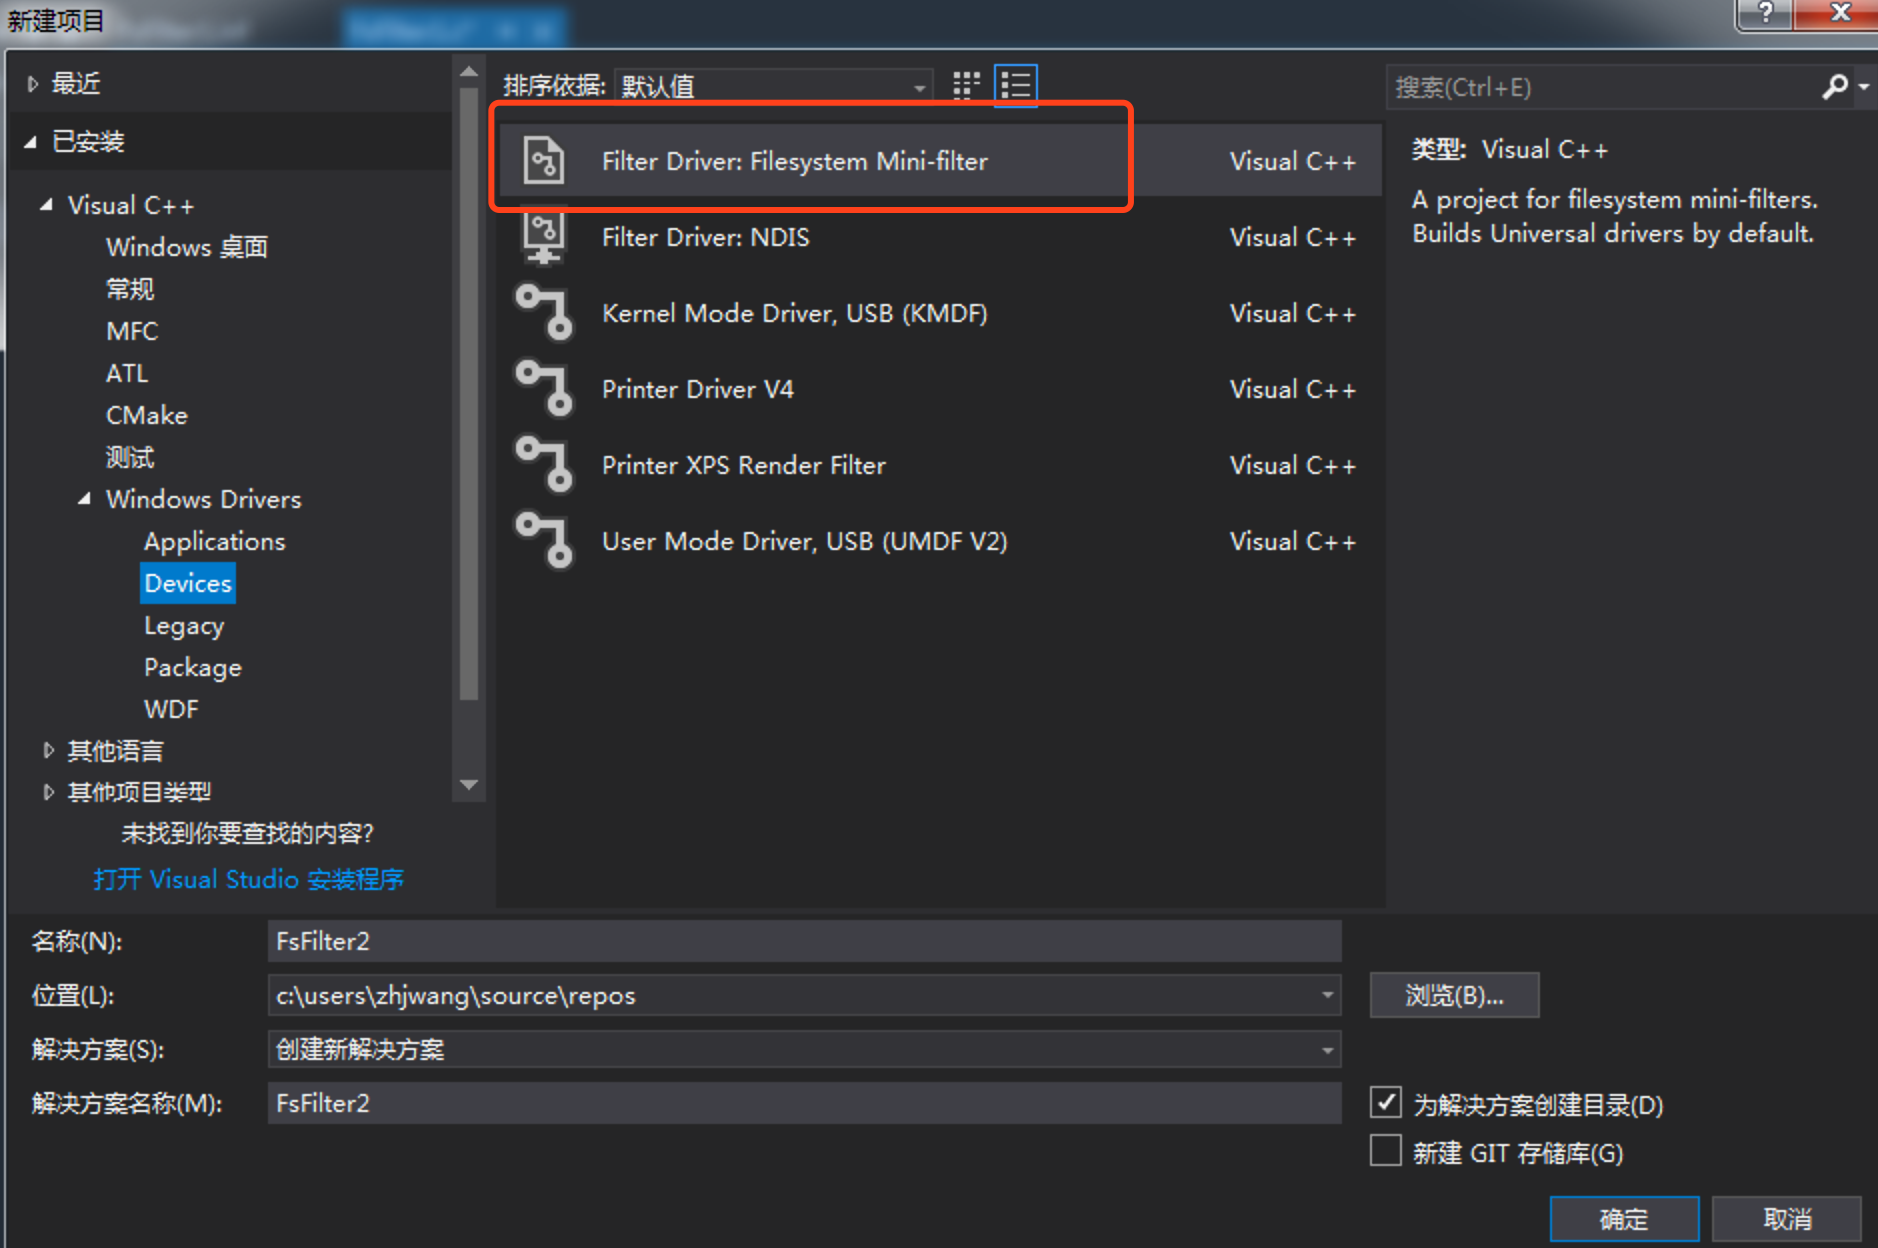
Task: Close the 新建项目 dialog
Action: click(x=1838, y=13)
